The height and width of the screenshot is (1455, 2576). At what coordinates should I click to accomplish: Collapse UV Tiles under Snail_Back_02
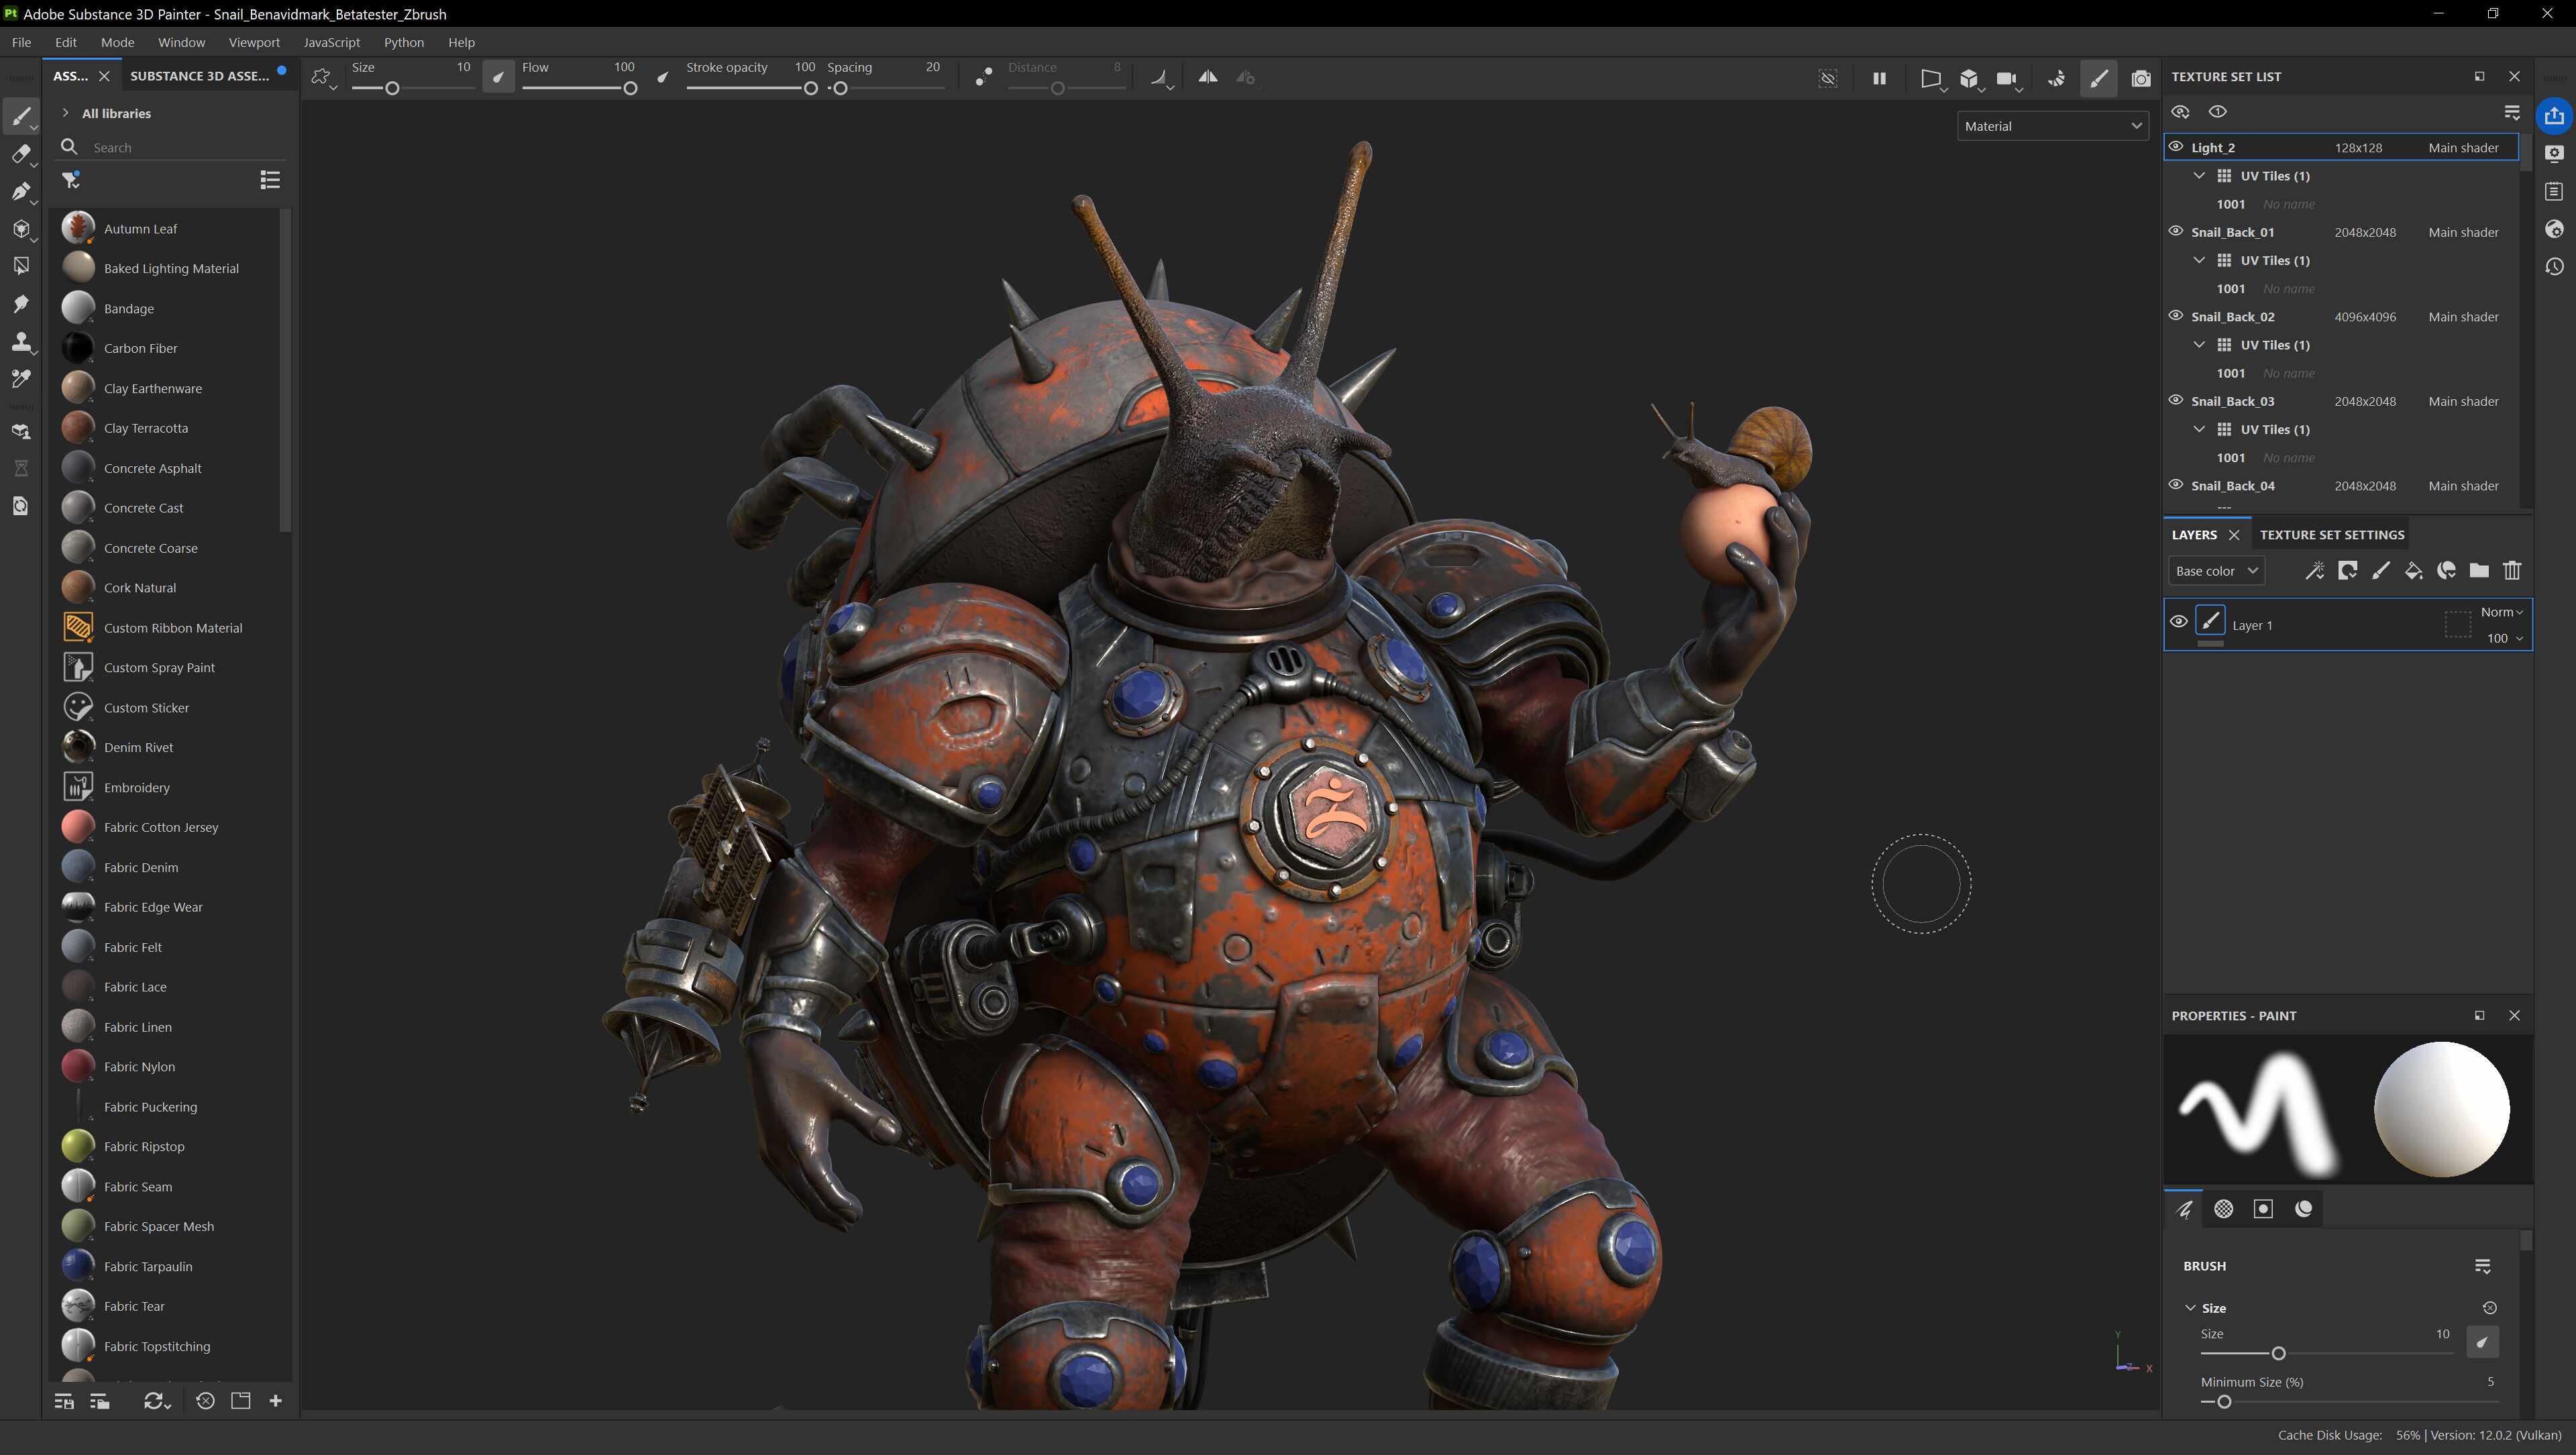[x=2199, y=345]
